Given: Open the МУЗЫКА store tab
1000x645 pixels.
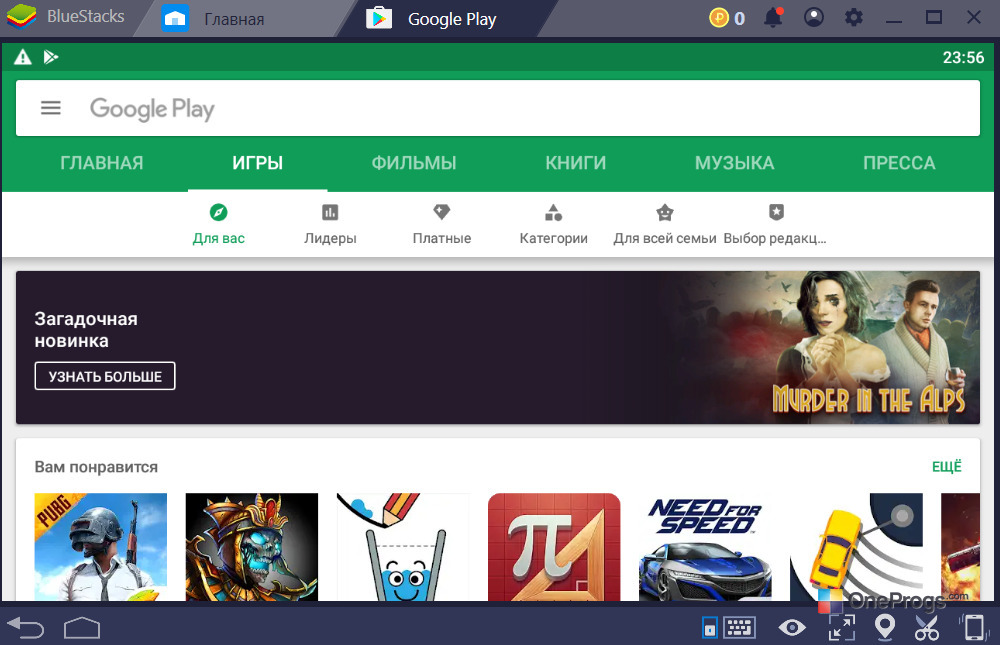Looking at the screenshot, I should pos(734,163).
